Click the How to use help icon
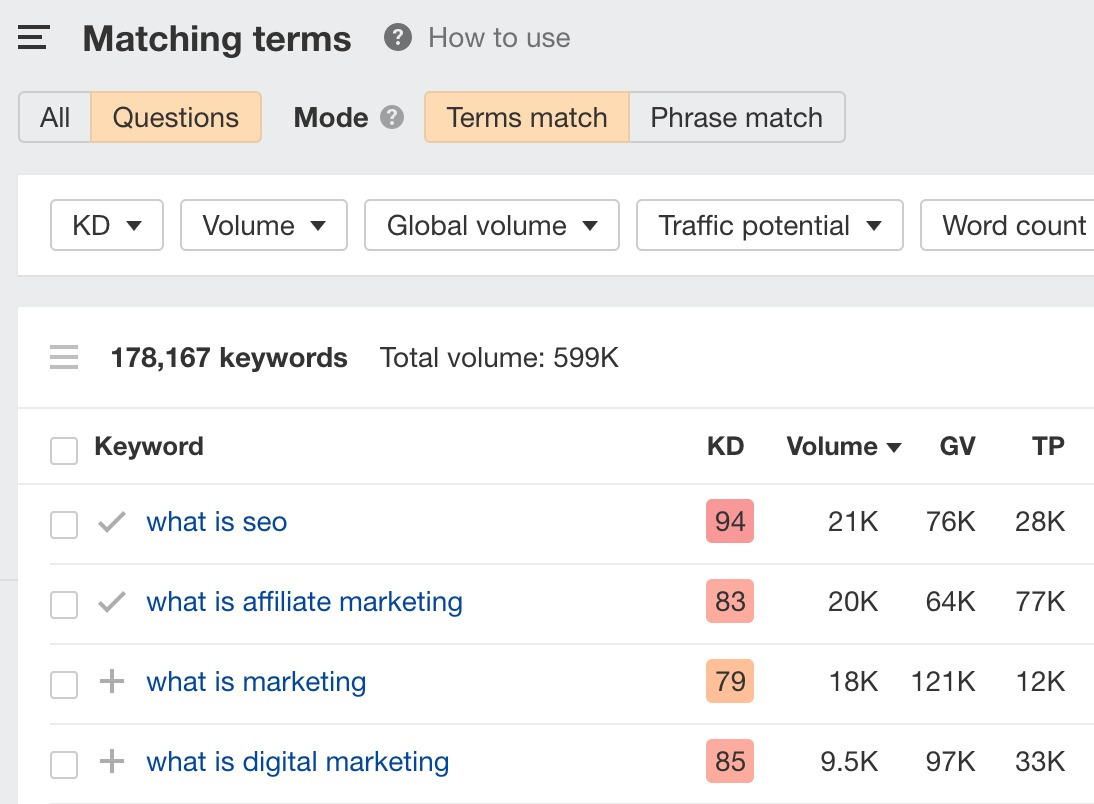 click(x=398, y=39)
